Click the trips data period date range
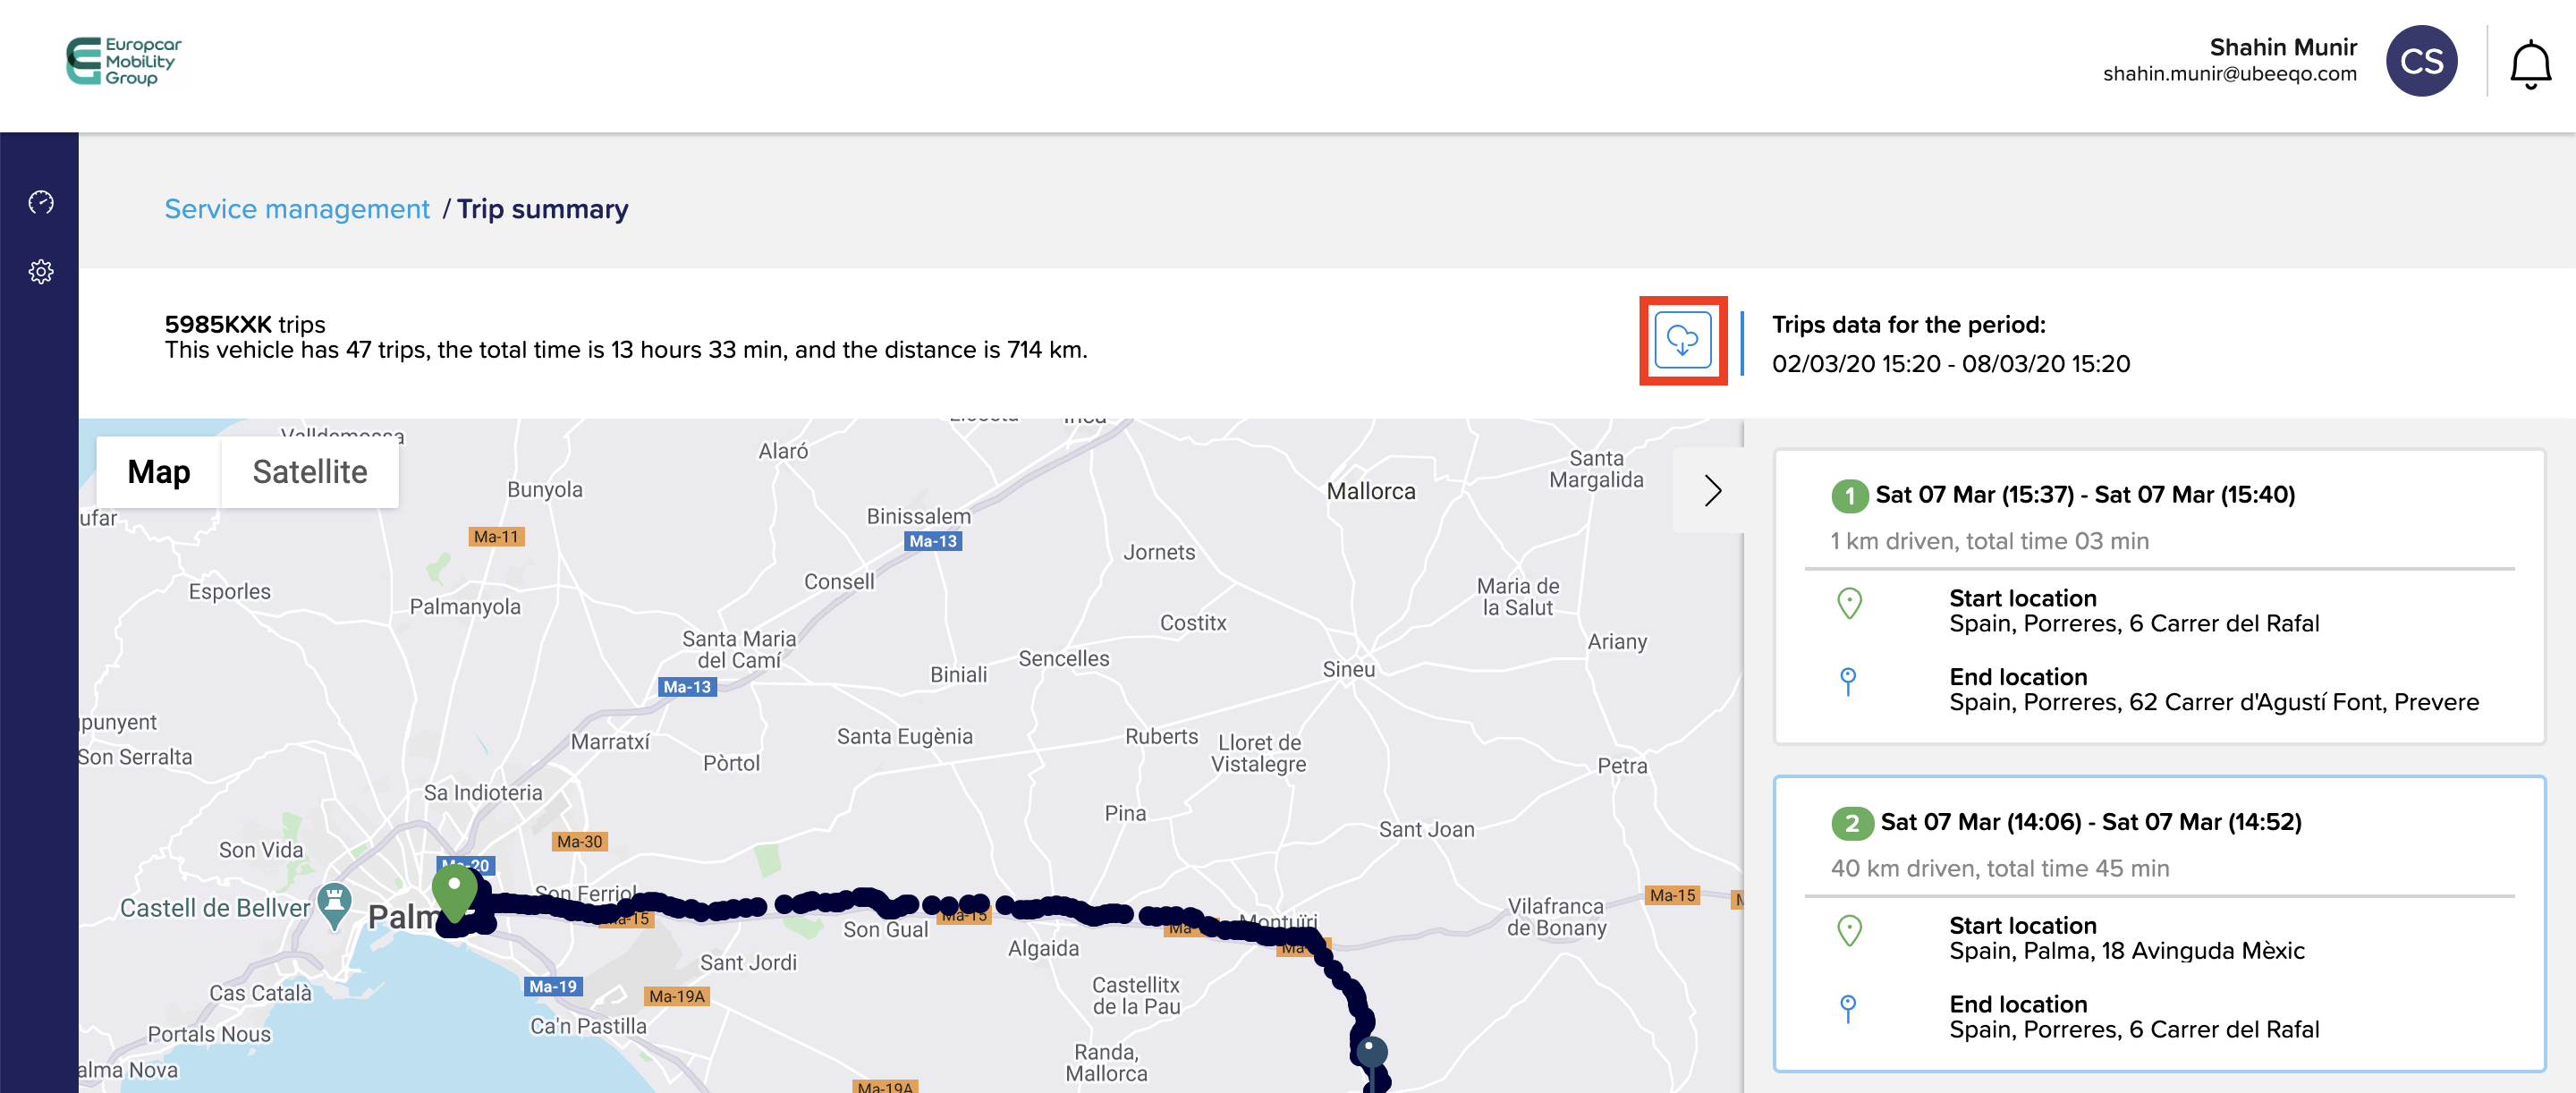The width and height of the screenshot is (2576, 1093). [x=1950, y=364]
